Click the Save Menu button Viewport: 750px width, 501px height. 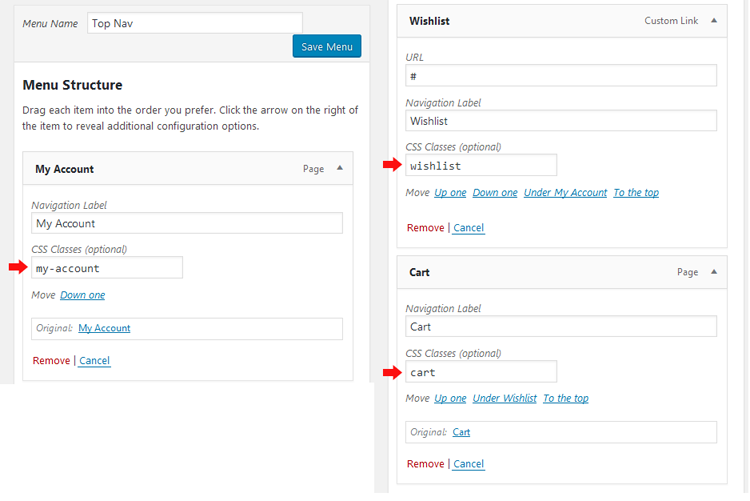tap(327, 47)
